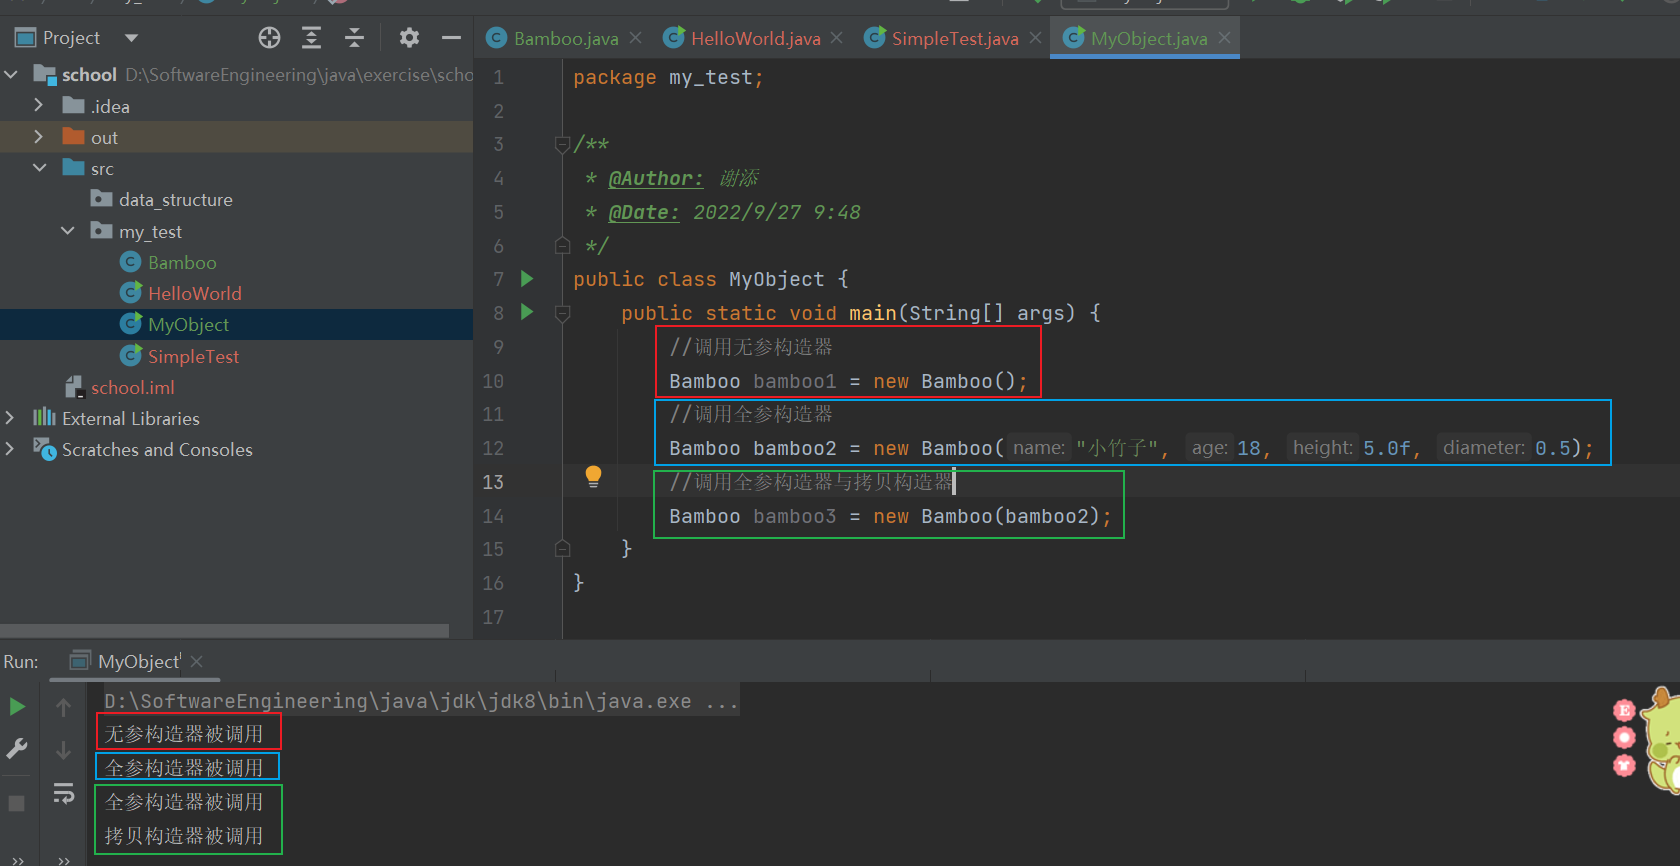Collapse the school project root
1680x866 pixels.
tap(12, 75)
